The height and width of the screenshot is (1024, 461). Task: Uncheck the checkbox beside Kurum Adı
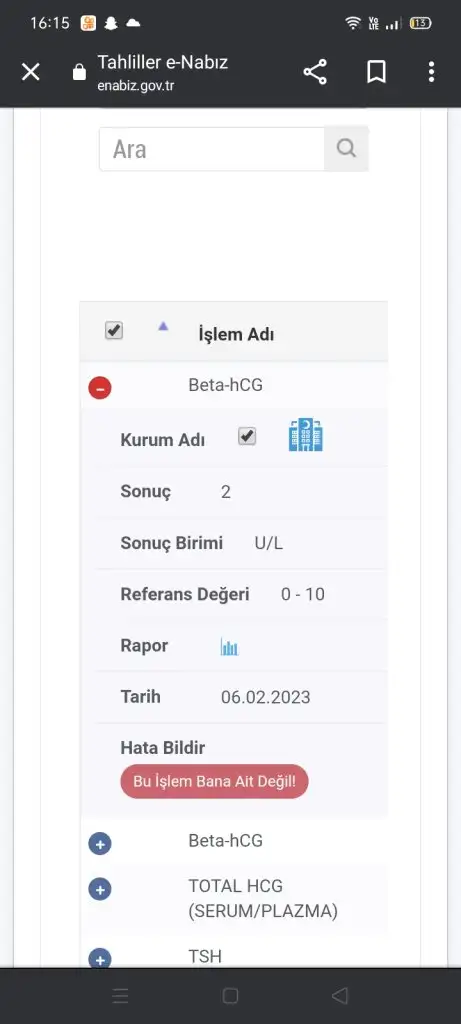click(247, 436)
